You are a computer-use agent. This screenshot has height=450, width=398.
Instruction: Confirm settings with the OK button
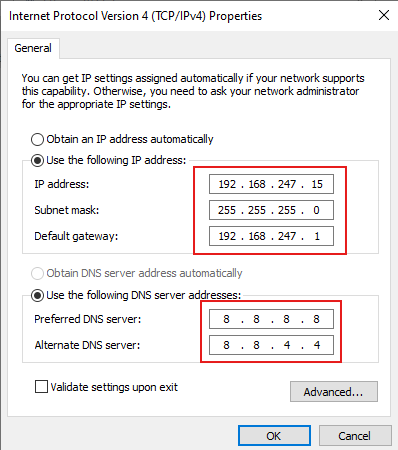pos(274,436)
